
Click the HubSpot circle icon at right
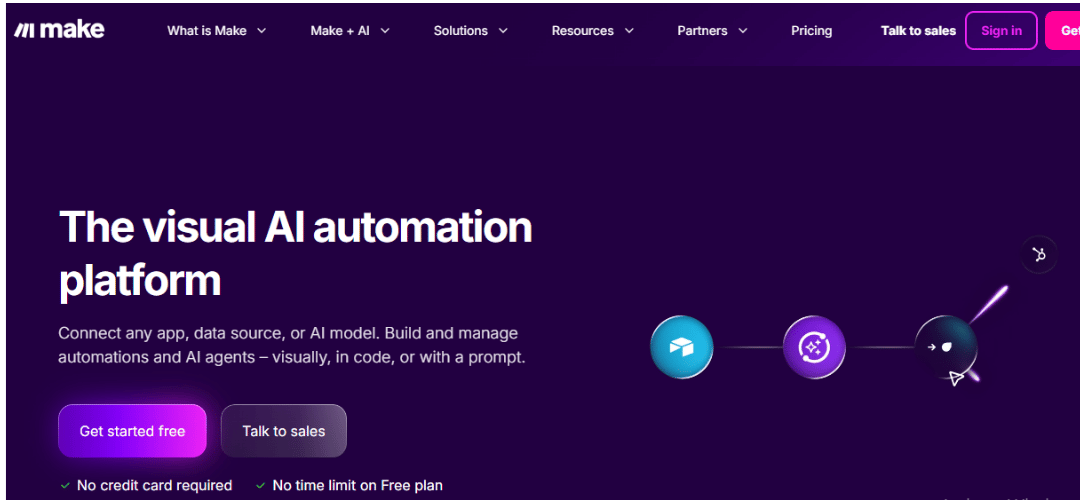tap(1039, 255)
